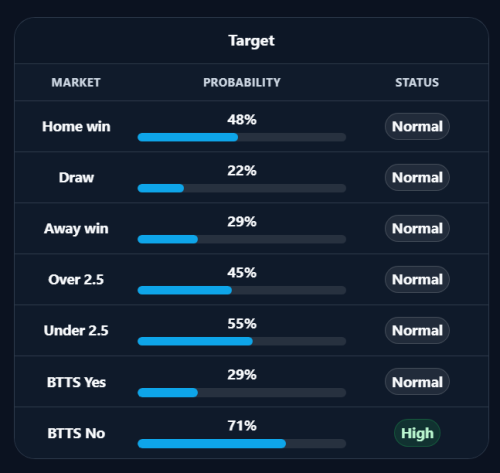The width and height of the screenshot is (500, 473).
Task: Click the Under 2.5 market label
Action: click(x=76, y=330)
